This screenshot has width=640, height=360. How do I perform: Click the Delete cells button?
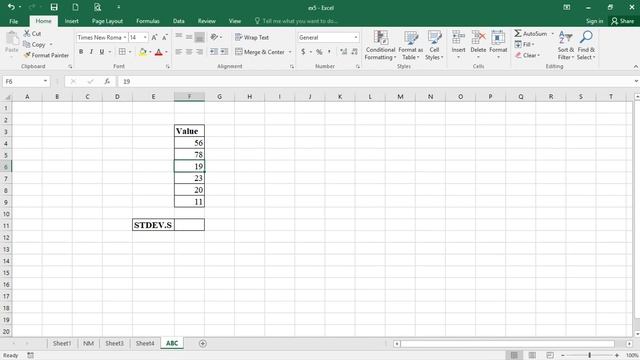point(478,45)
